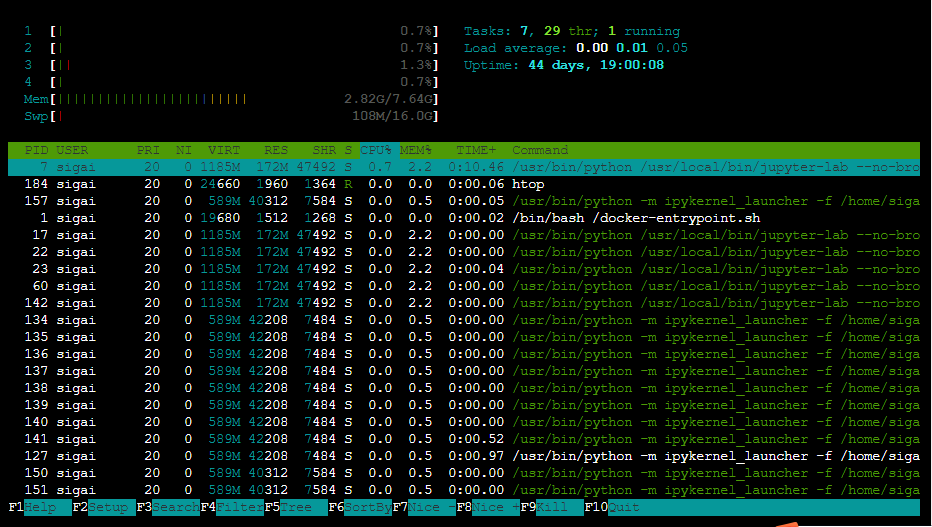Sort by the RES column header

[276, 150]
